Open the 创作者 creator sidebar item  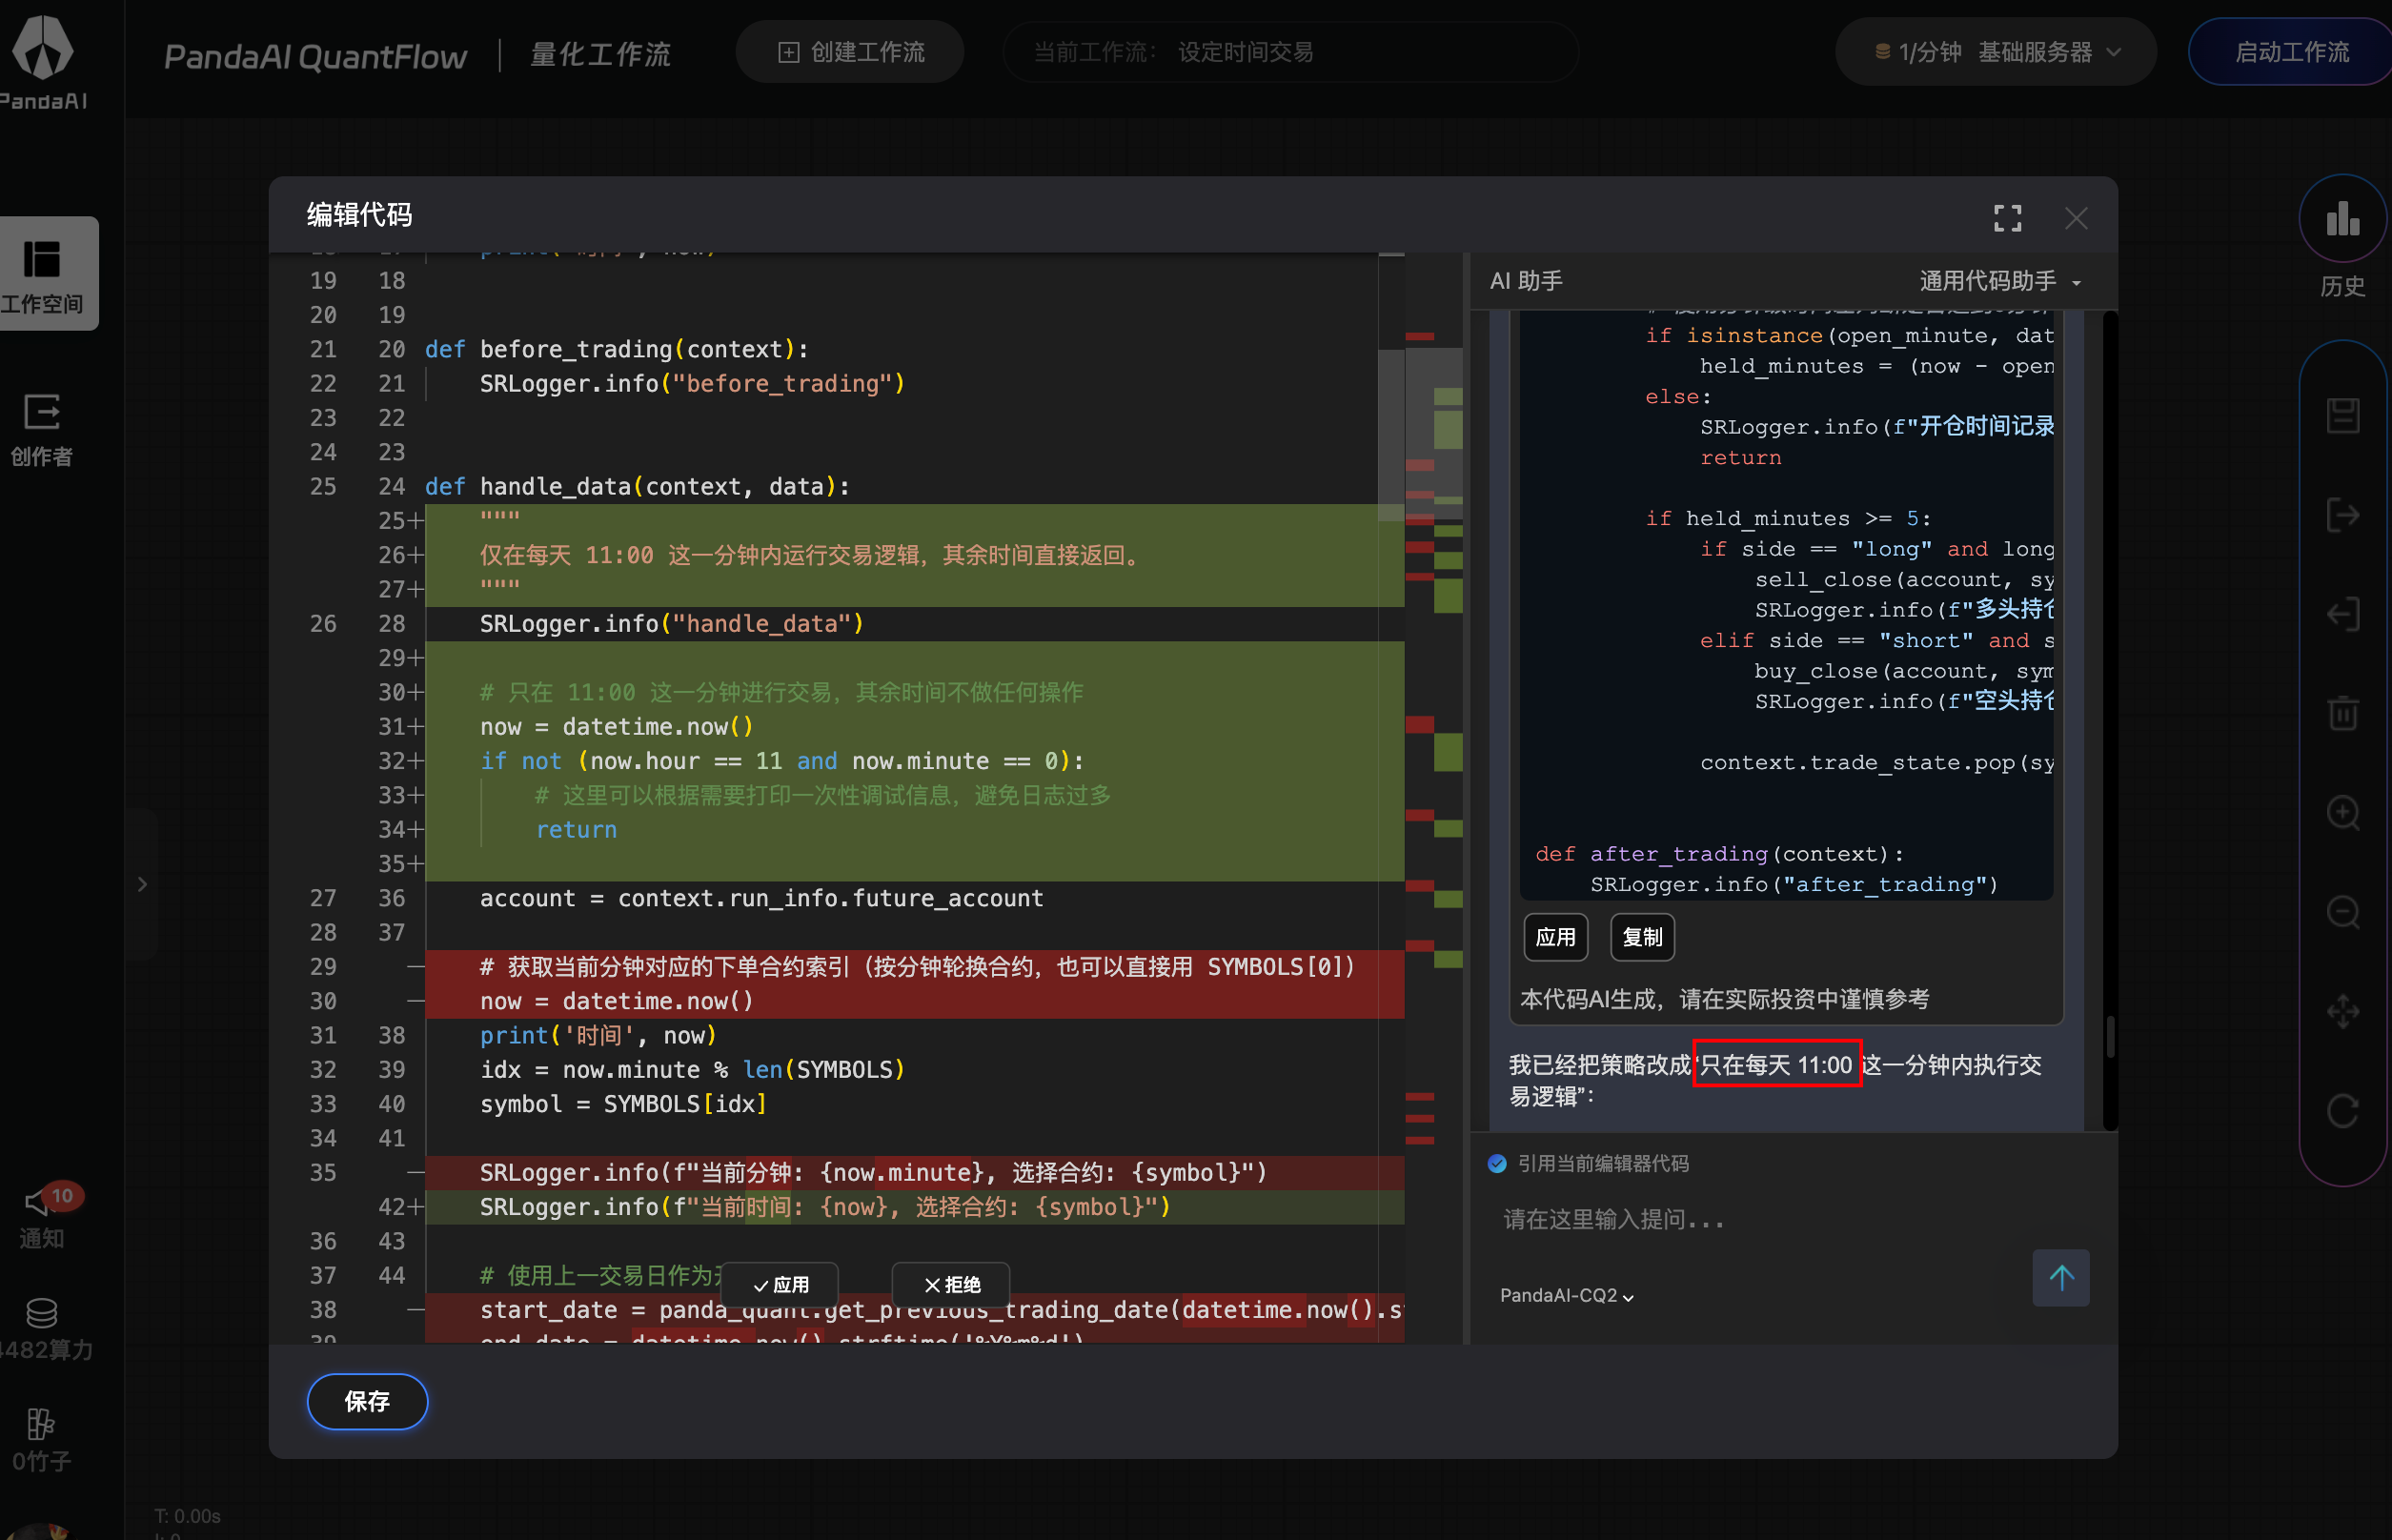pyautogui.click(x=42, y=430)
